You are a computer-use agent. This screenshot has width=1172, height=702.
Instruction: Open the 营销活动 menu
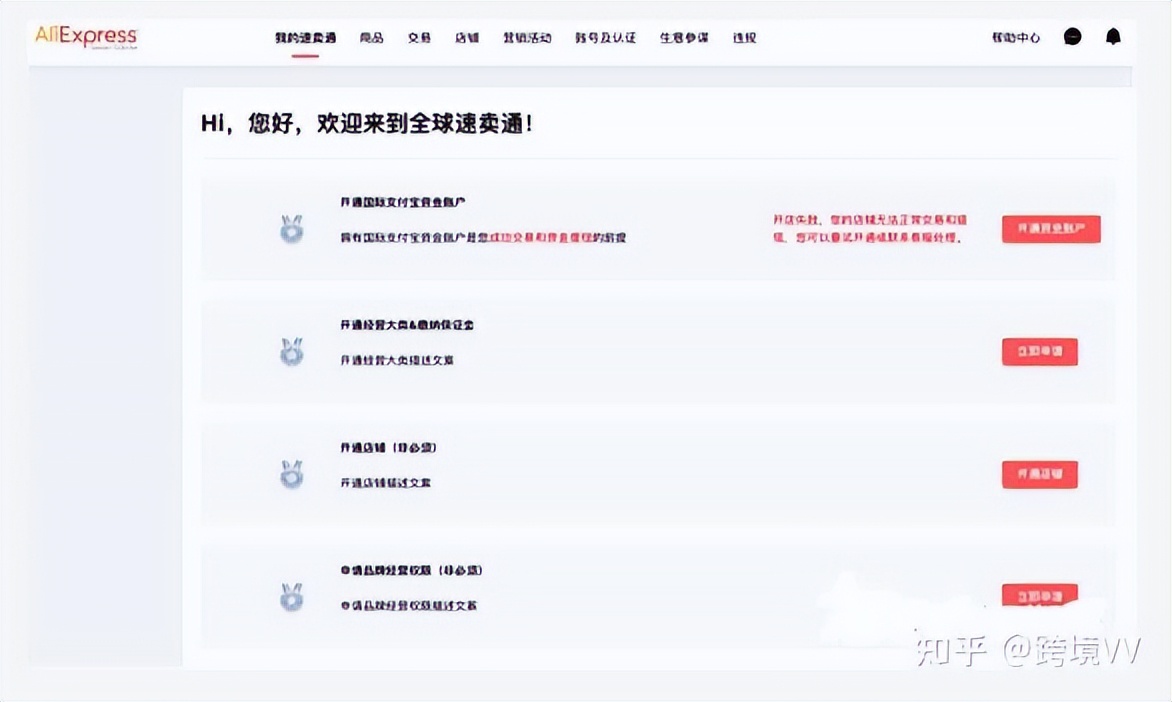coord(527,35)
